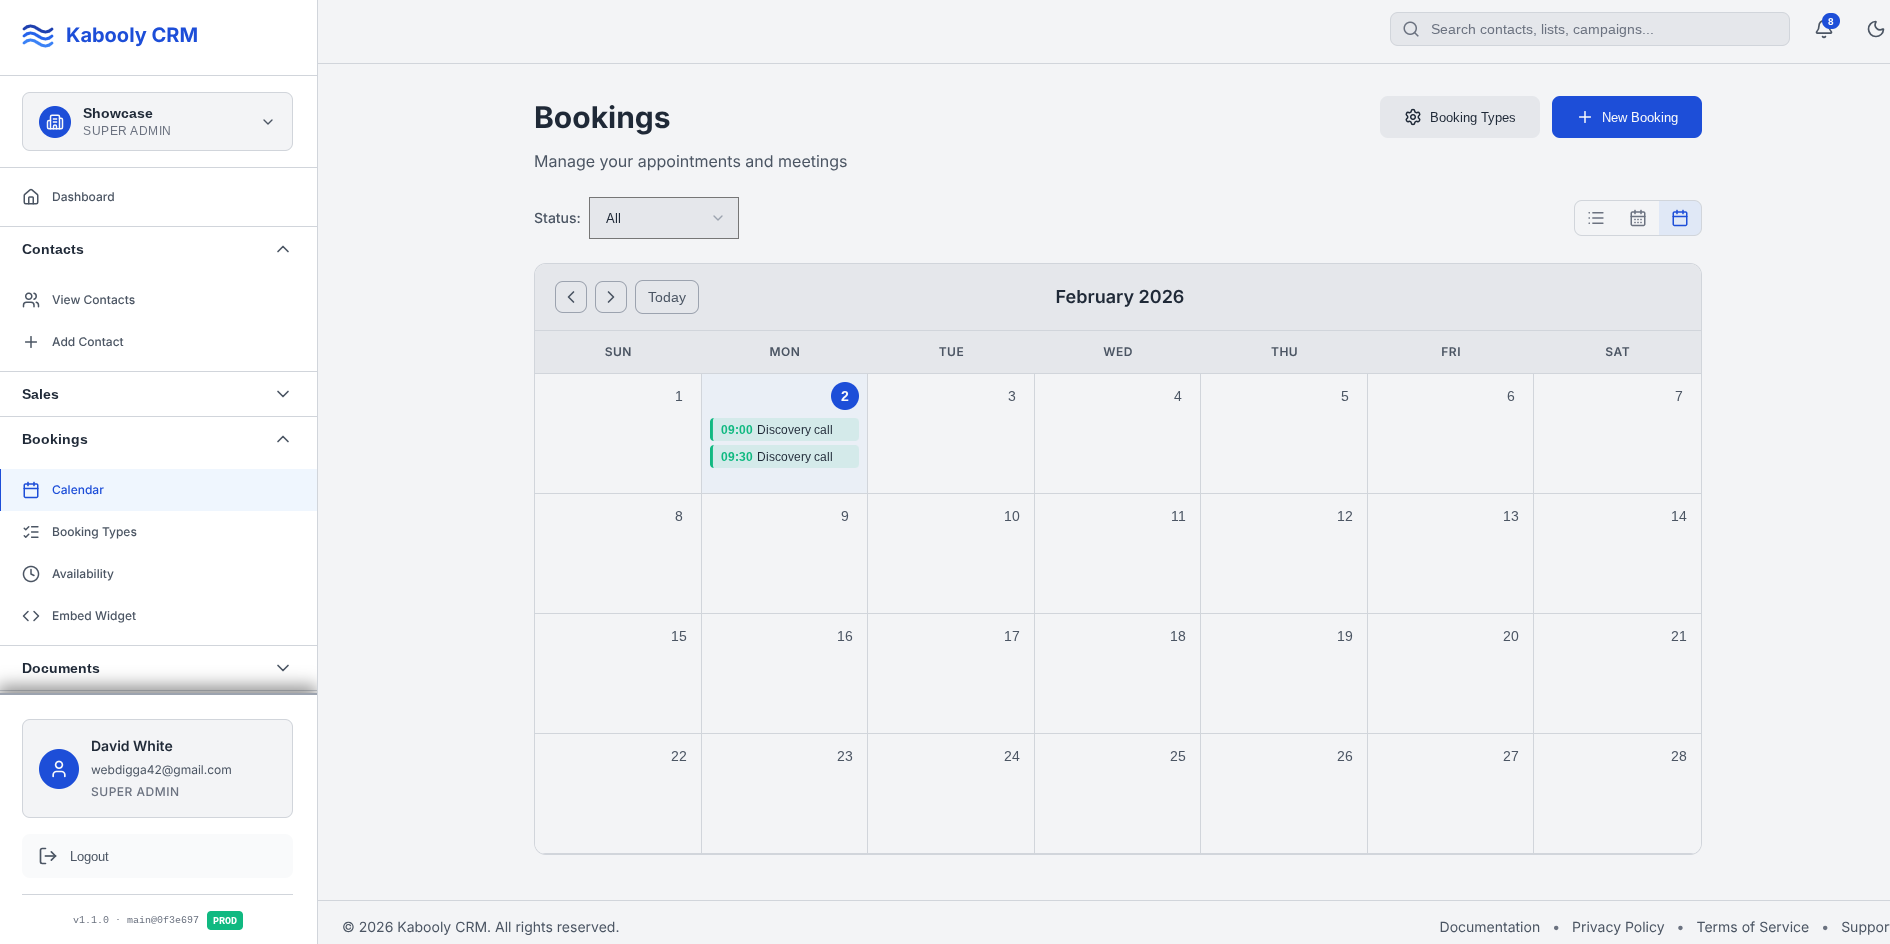The height and width of the screenshot is (944, 1890).
Task: Click the Privacy Policy footer link
Action: tap(1617, 927)
